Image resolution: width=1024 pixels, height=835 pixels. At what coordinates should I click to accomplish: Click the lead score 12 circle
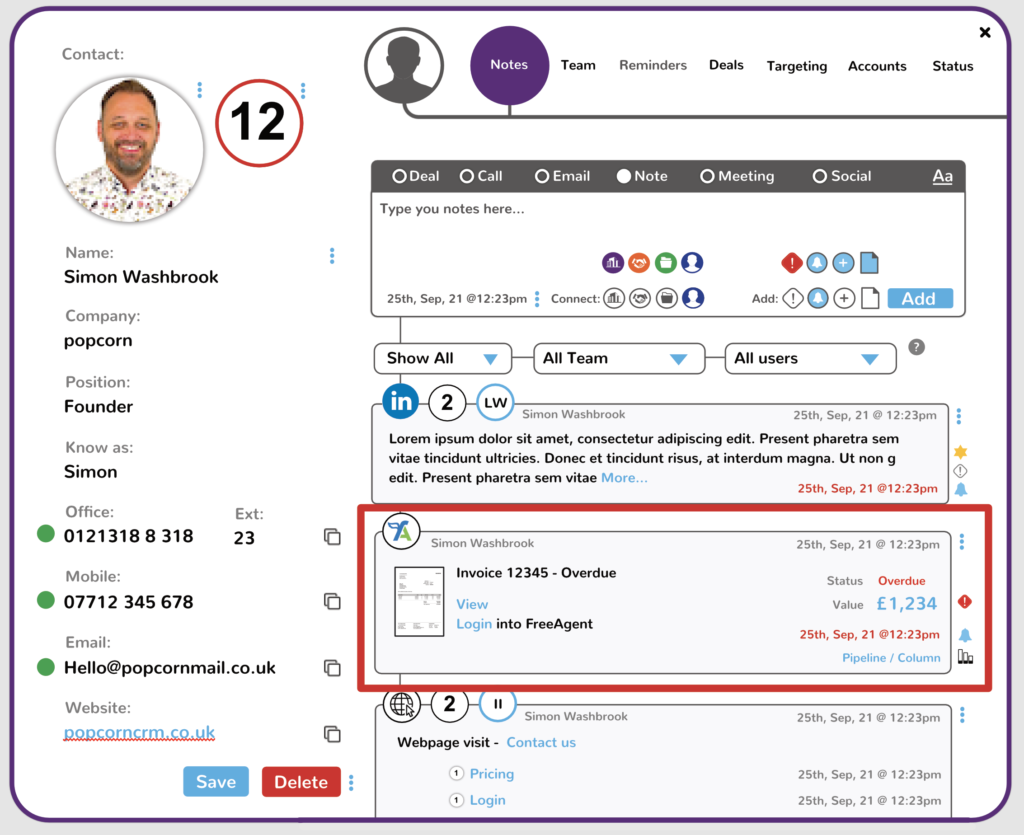click(x=259, y=123)
